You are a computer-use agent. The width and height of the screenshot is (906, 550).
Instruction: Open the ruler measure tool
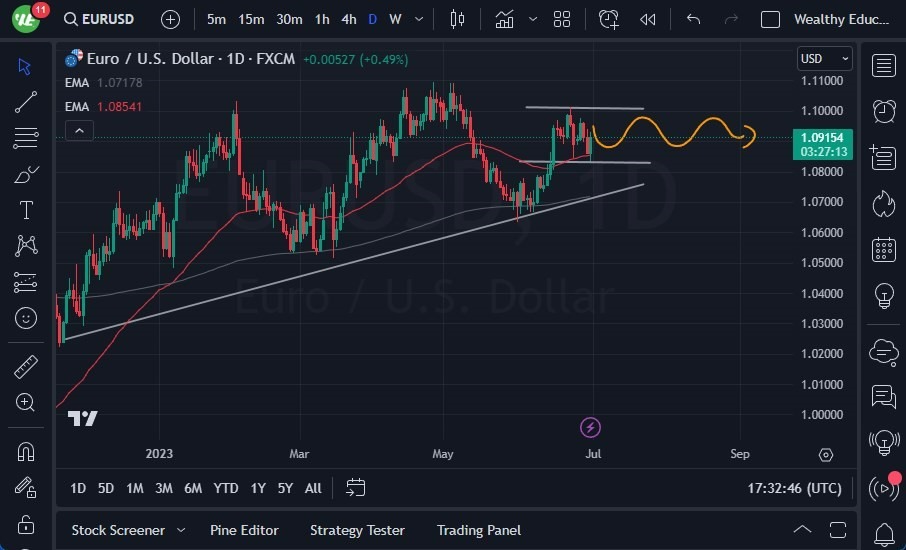tap(26, 367)
